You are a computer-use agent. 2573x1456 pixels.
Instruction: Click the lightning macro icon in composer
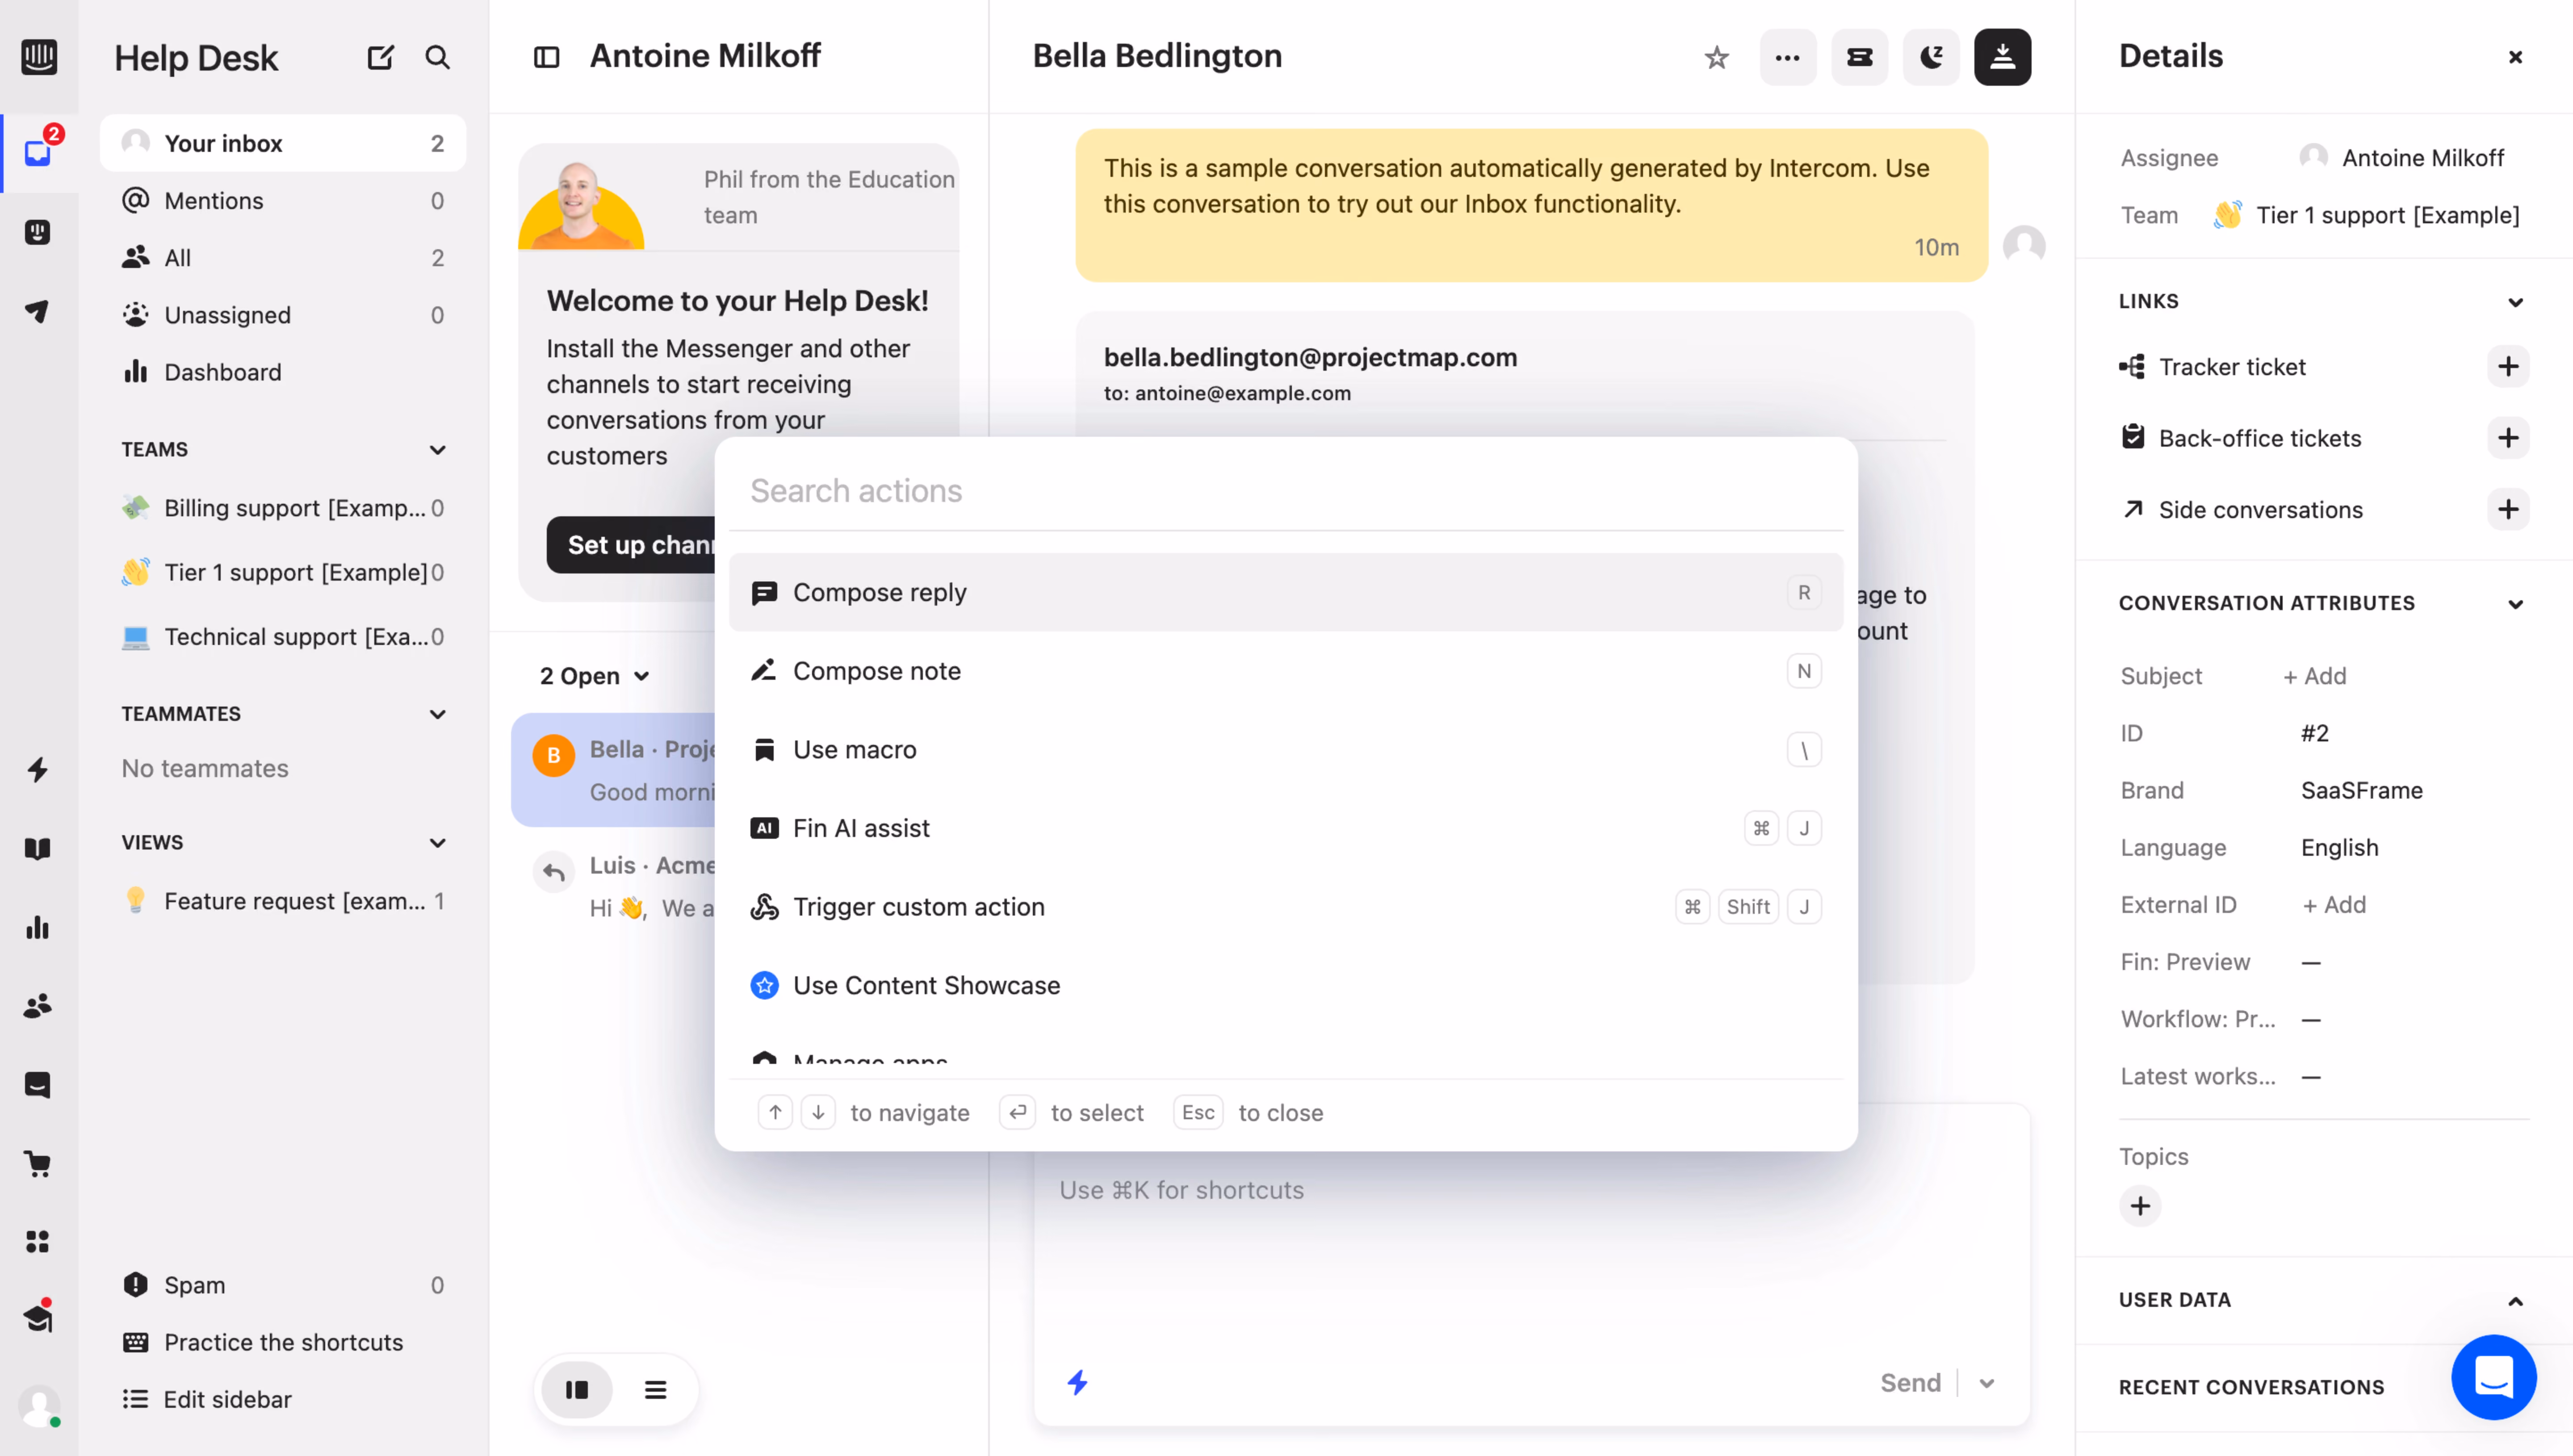click(x=1077, y=1383)
